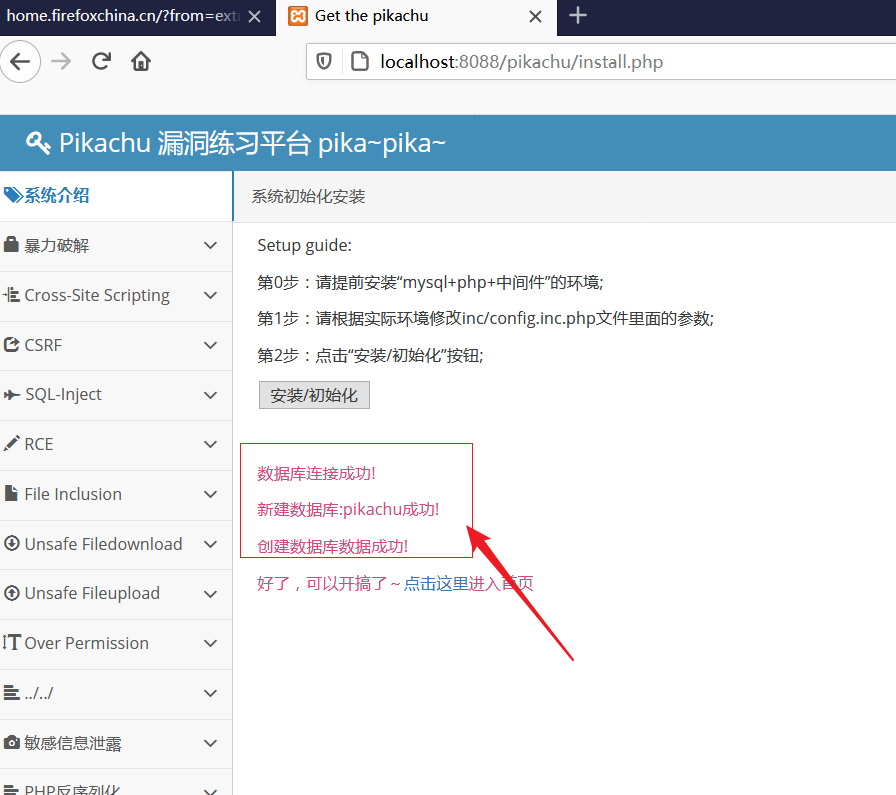The height and width of the screenshot is (795, 896).
Task: Select the Get the pikachu tab
Action: tap(417, 17)
